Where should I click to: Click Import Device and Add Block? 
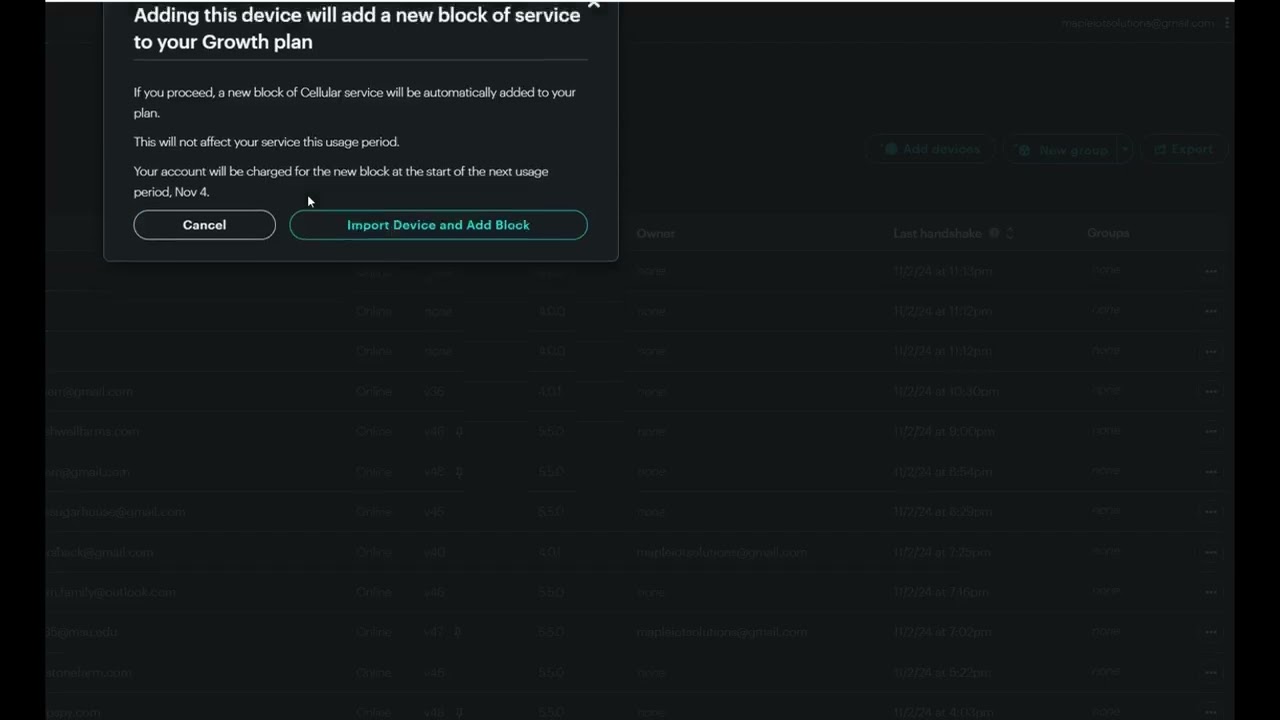coord(438,225)
